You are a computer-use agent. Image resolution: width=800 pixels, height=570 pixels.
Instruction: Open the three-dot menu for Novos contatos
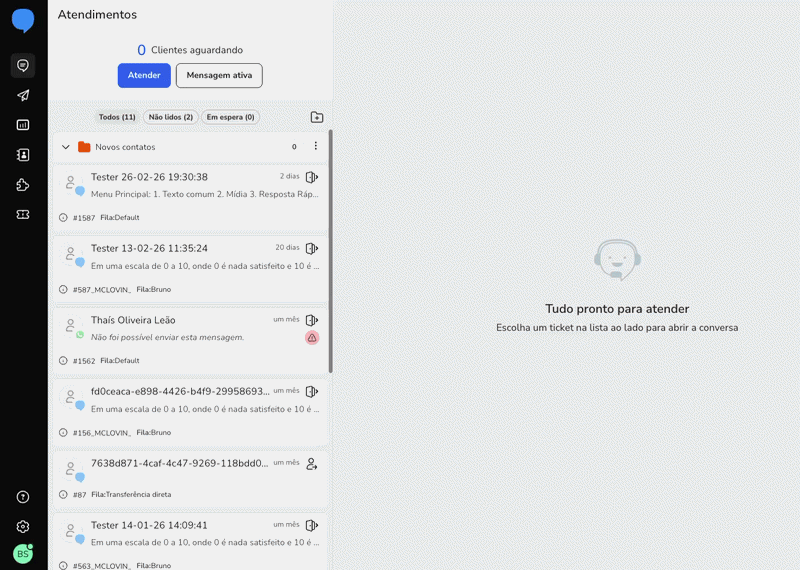(x=316, y=146)
